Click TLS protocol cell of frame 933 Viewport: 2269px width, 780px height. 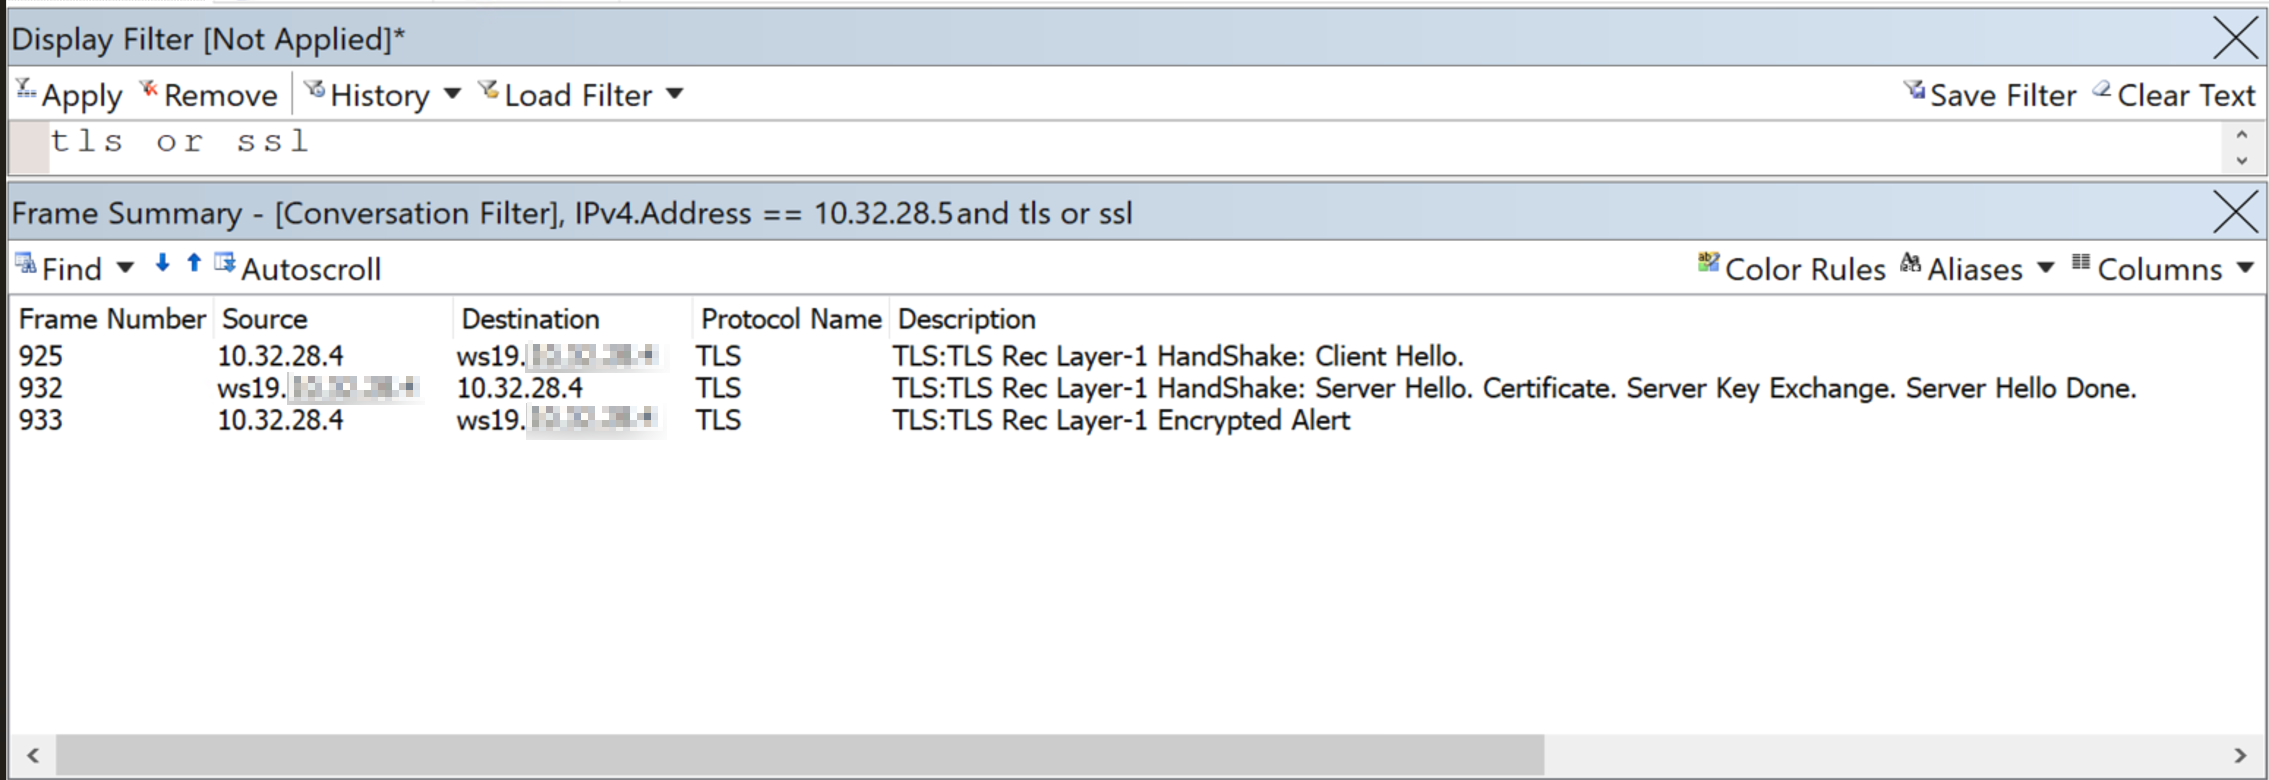[719, 420]
